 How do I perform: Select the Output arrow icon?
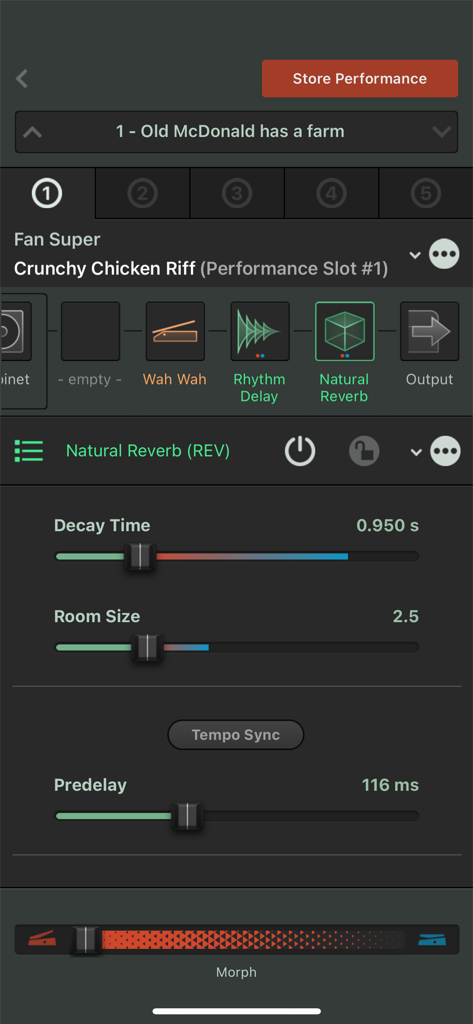tap(430, 332)
